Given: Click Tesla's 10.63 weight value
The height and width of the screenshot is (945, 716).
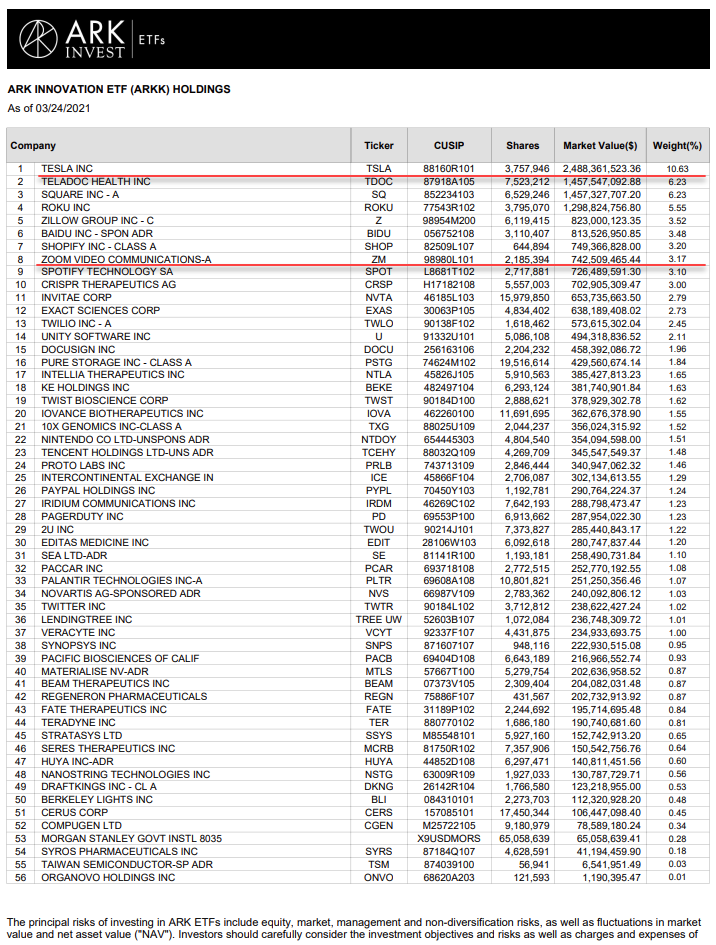Looking at the screenshot, I should click(677, 169).
